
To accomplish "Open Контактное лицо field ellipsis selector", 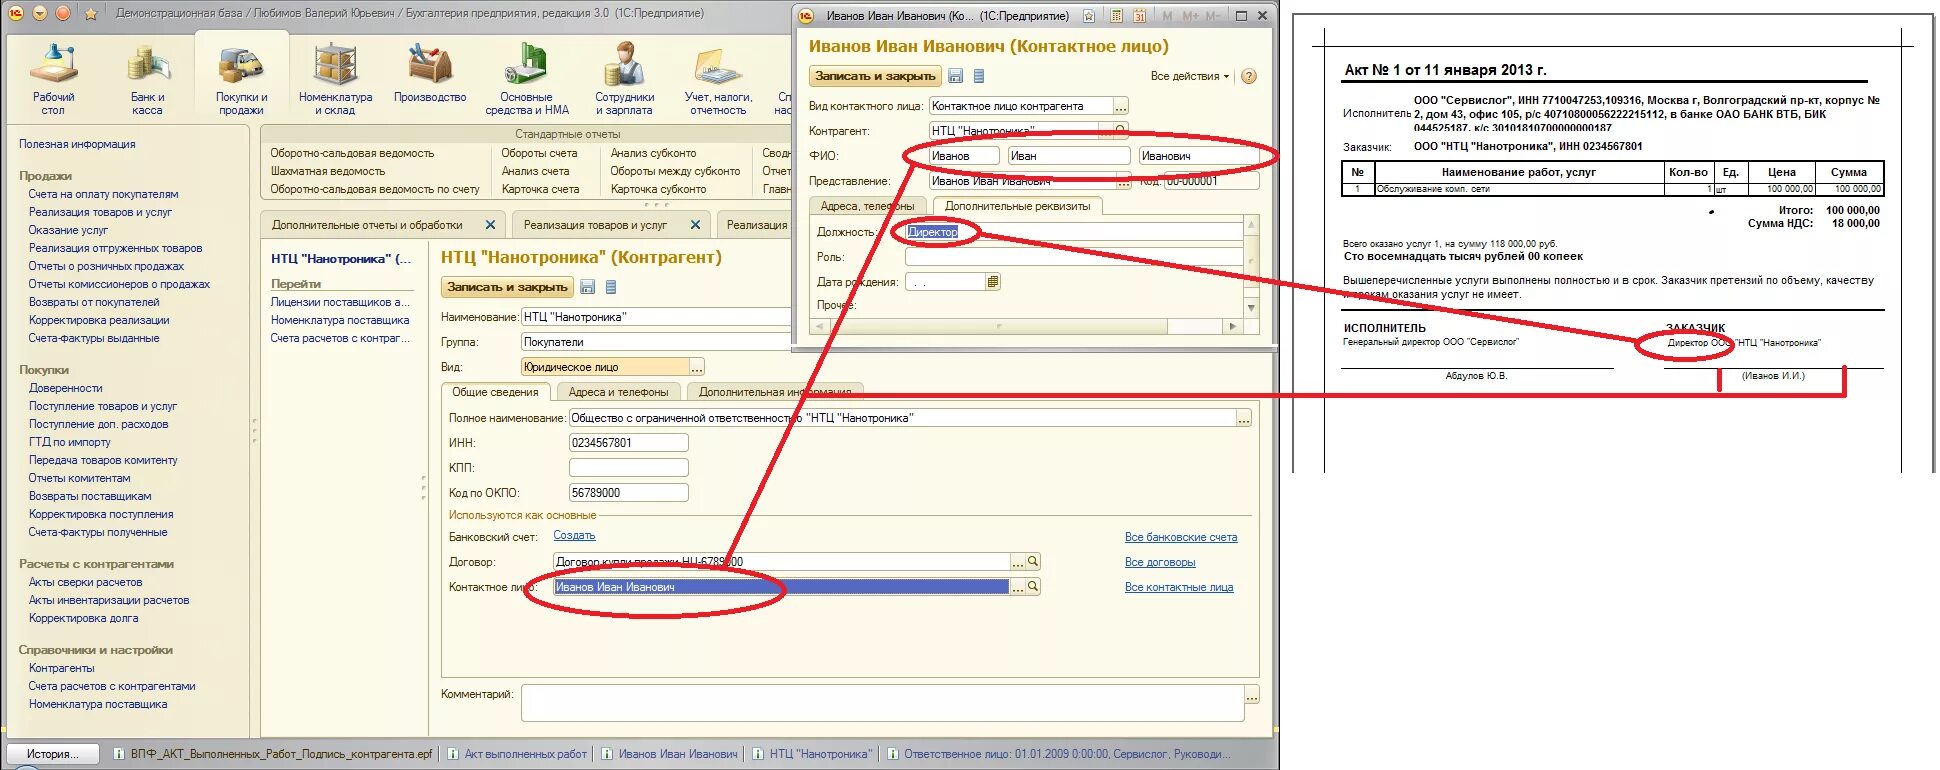I will (x=1018, y=587).
